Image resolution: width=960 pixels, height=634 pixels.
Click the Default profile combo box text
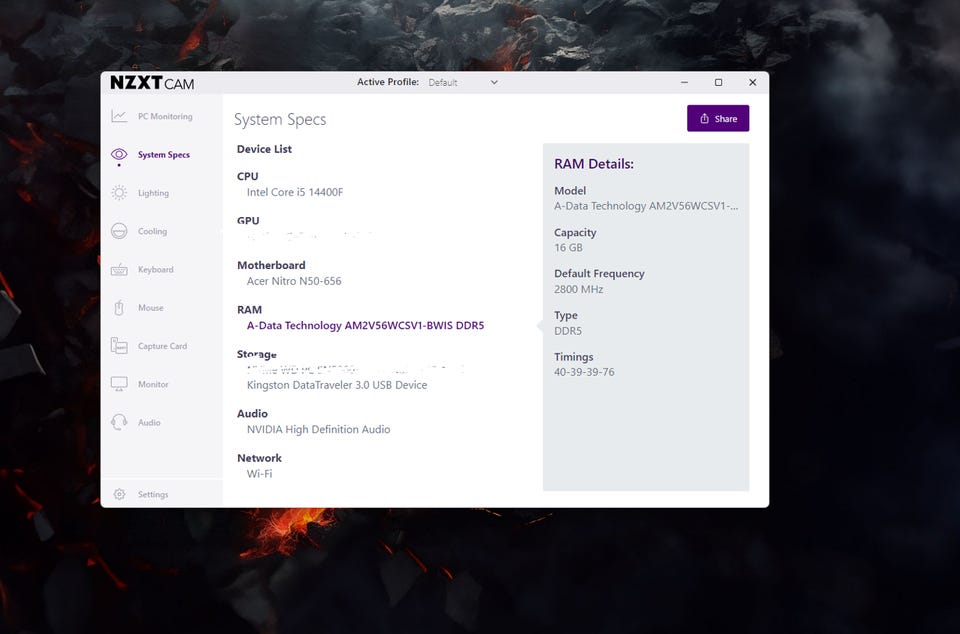pyautogui.click(x=443, y=83)
